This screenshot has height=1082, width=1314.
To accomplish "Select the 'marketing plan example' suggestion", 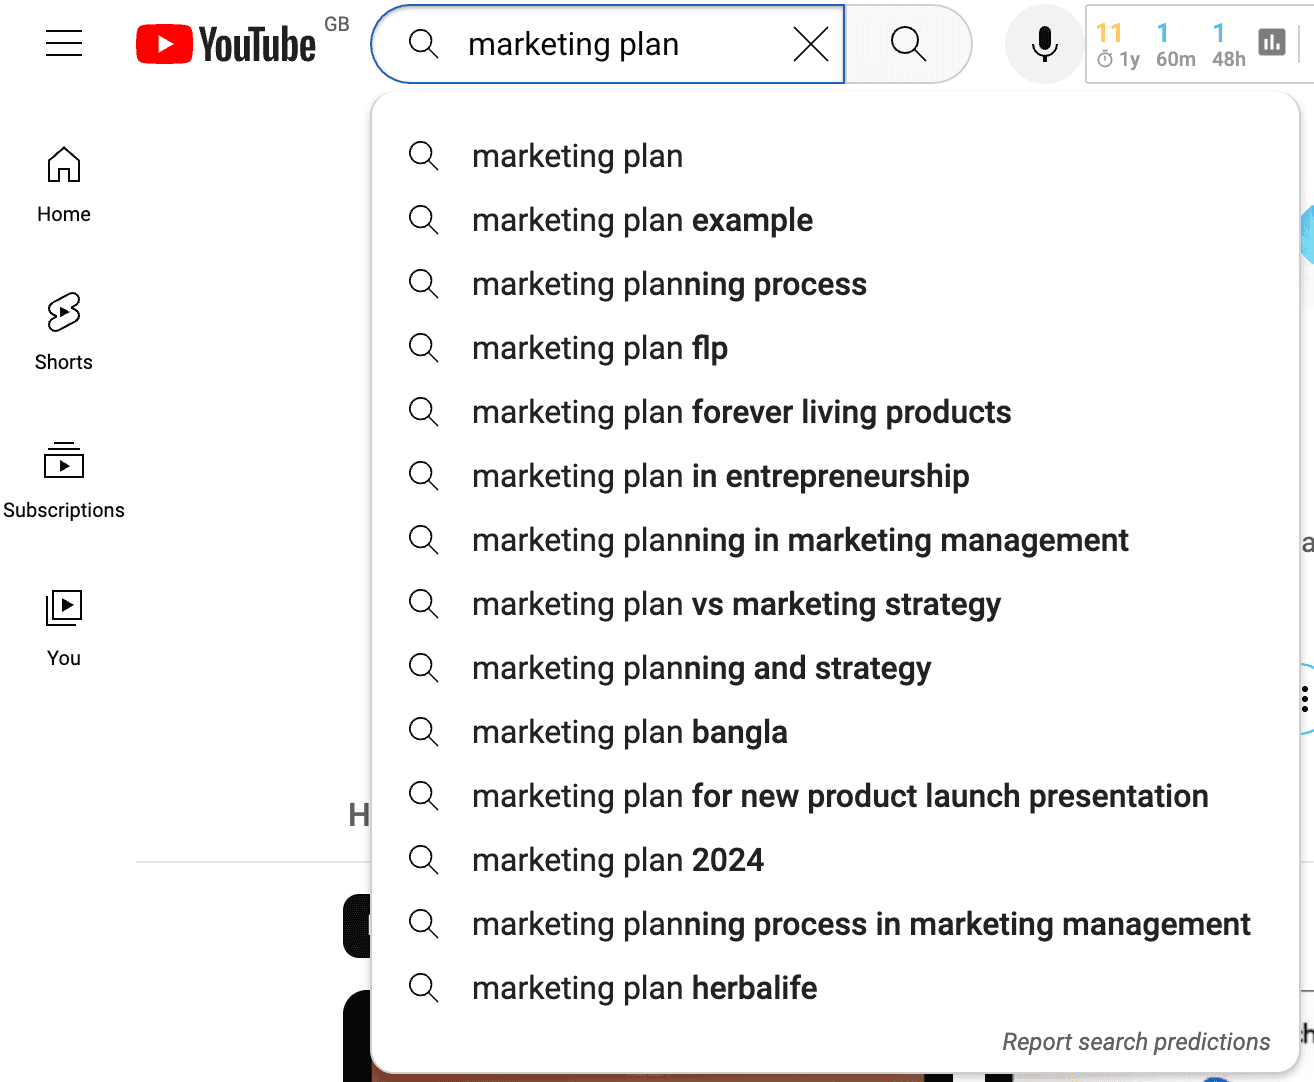I will 642,220.
